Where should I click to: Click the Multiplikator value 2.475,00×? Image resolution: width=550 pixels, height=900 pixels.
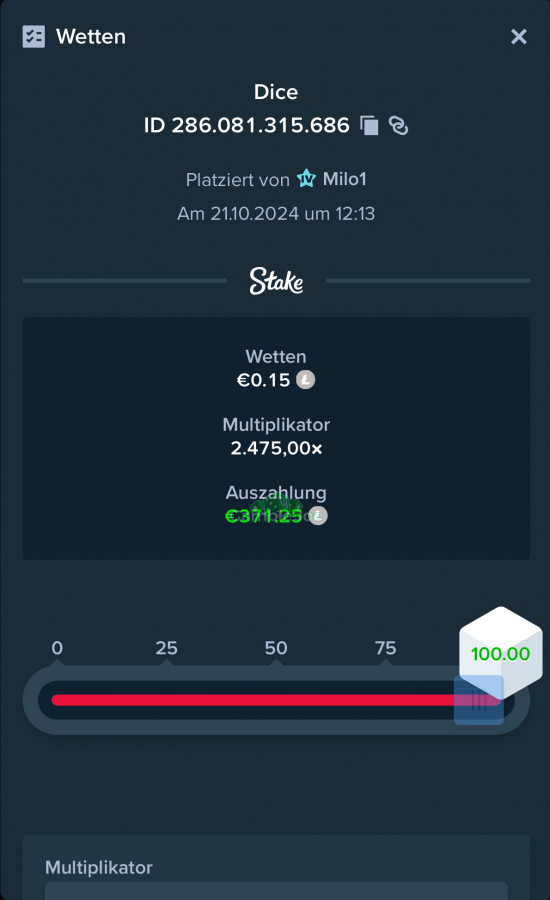(x=276, y=448)
